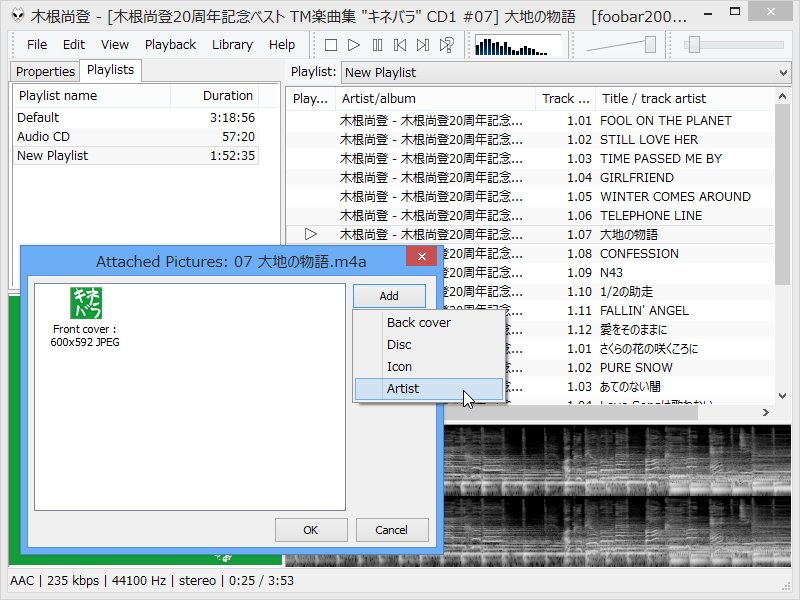
Task: Click the Stop playback icon
Action: pyautogui.click(x=331, y=44)
